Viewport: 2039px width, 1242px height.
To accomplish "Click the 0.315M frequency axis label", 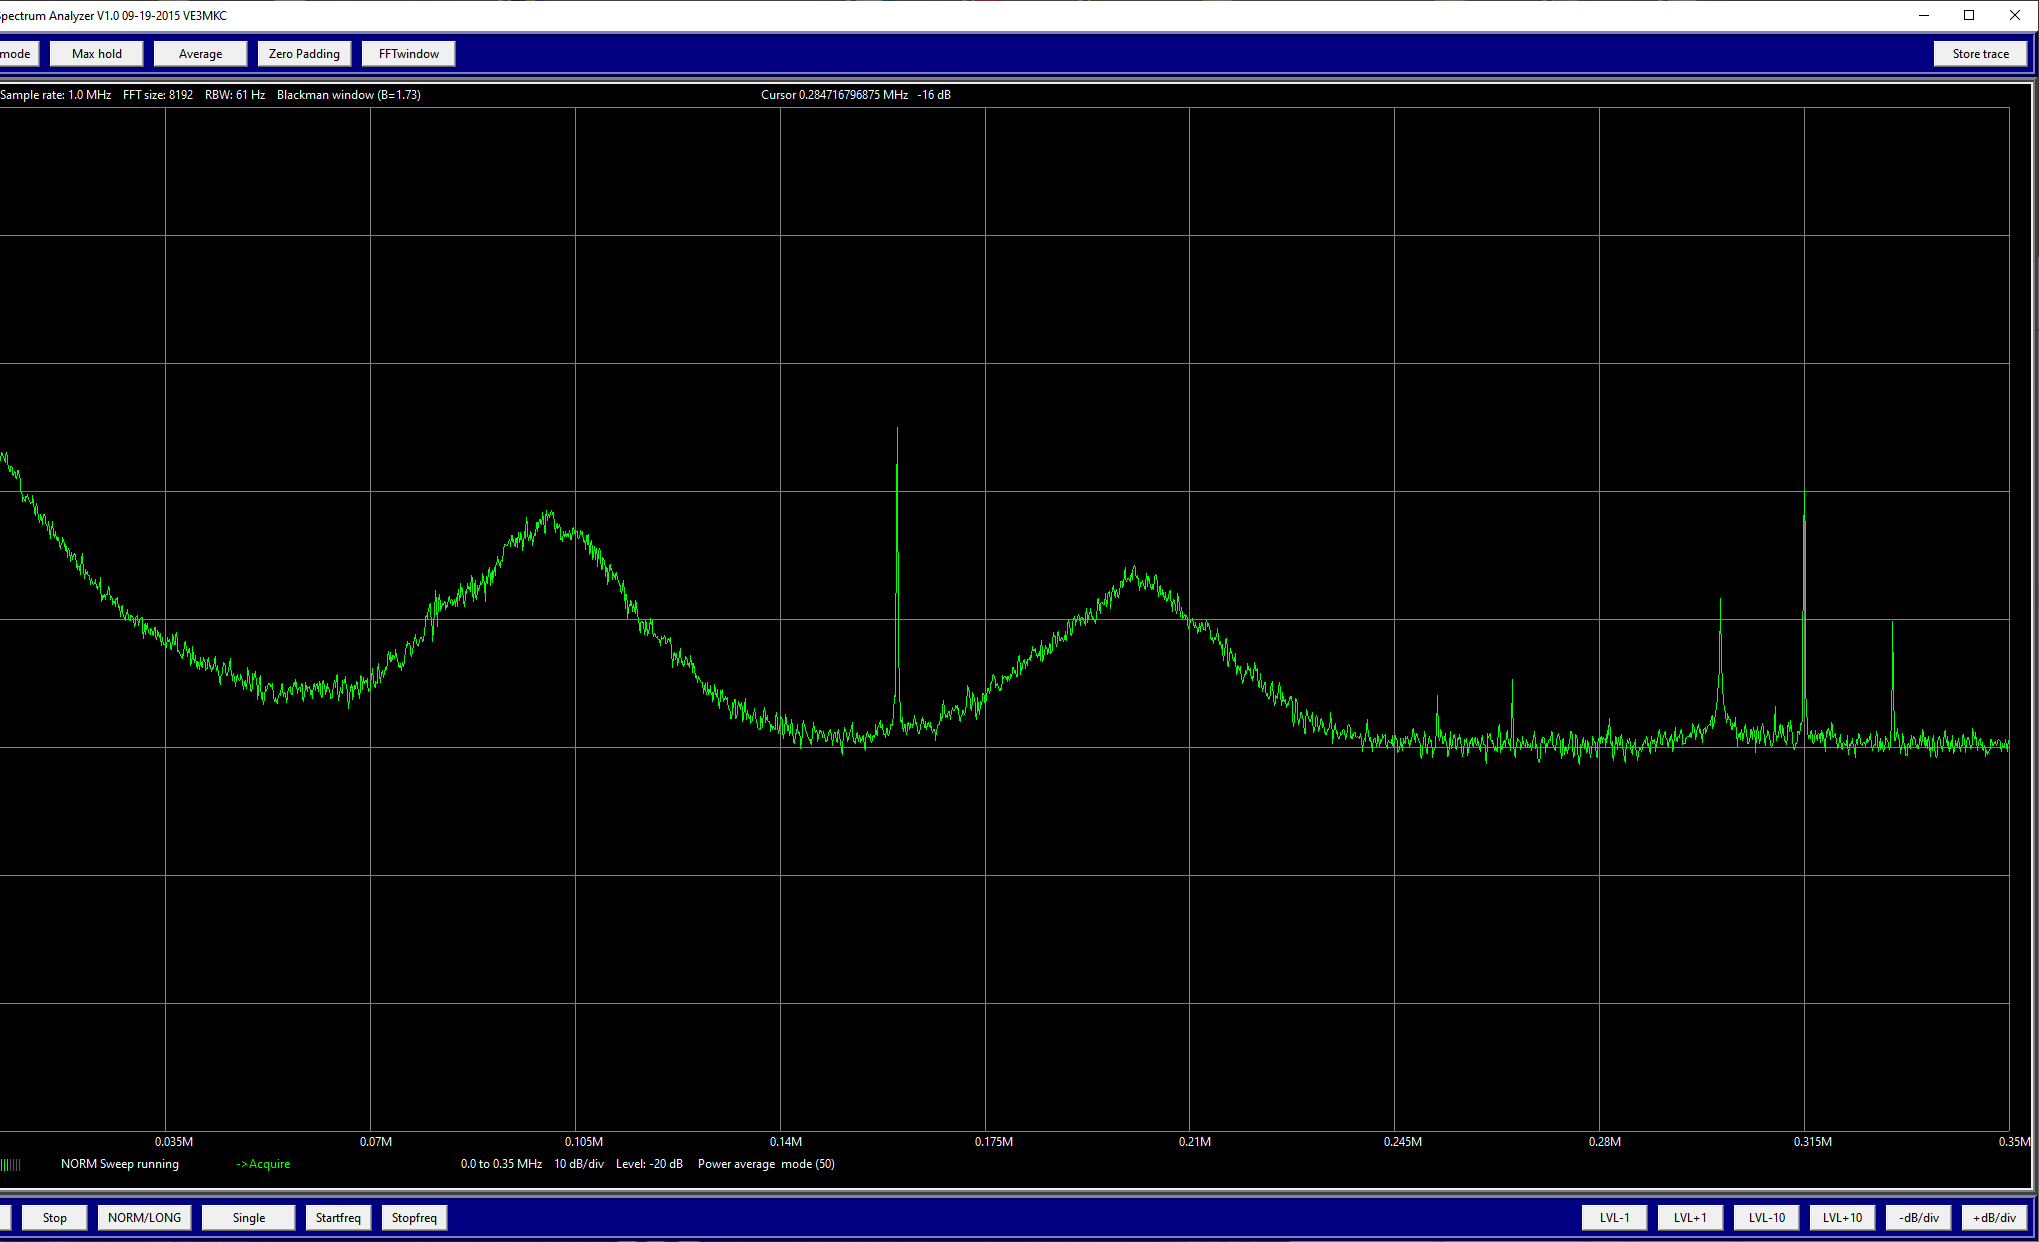I will pyautogui.click(x=1813, y=1141).
